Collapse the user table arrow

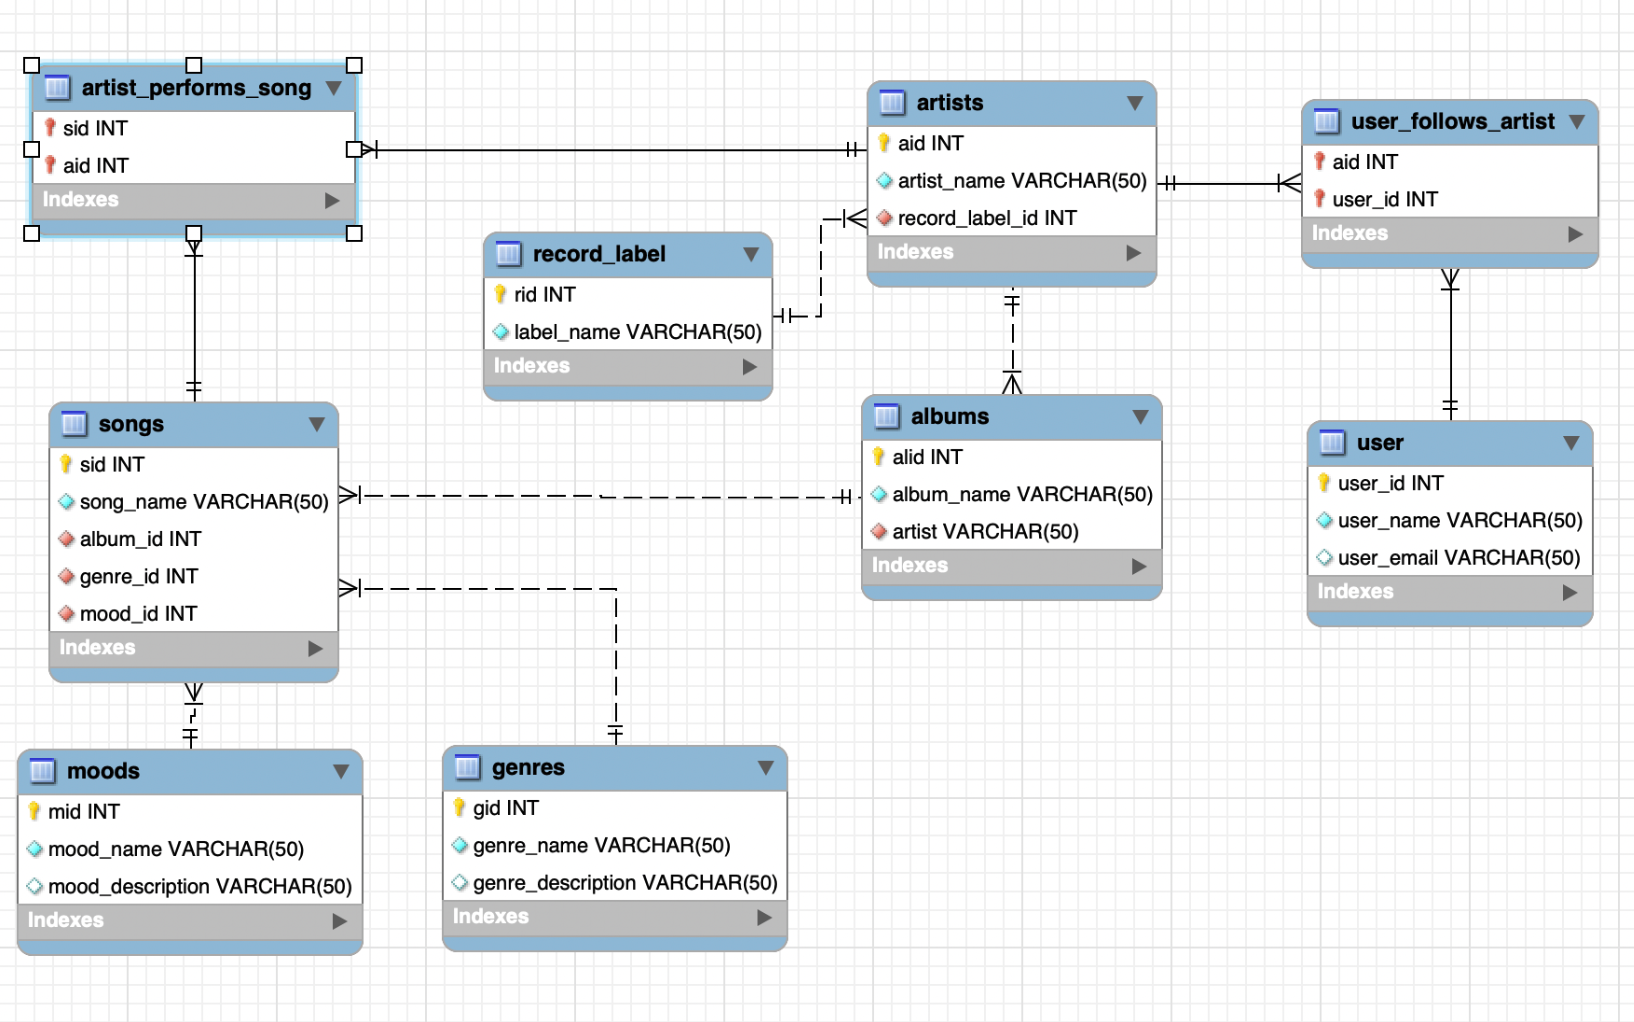point(1571,443)
